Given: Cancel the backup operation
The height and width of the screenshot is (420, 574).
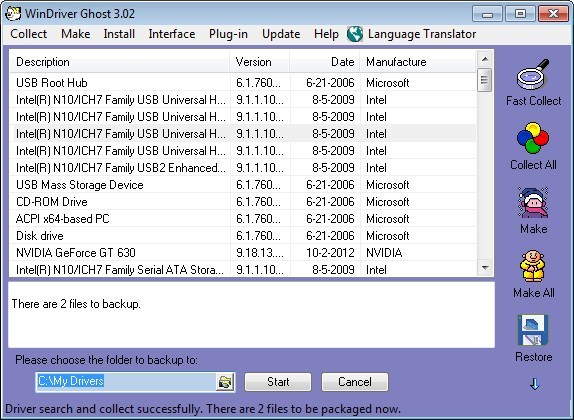Looking at the screenshot, I should [355, 382].
